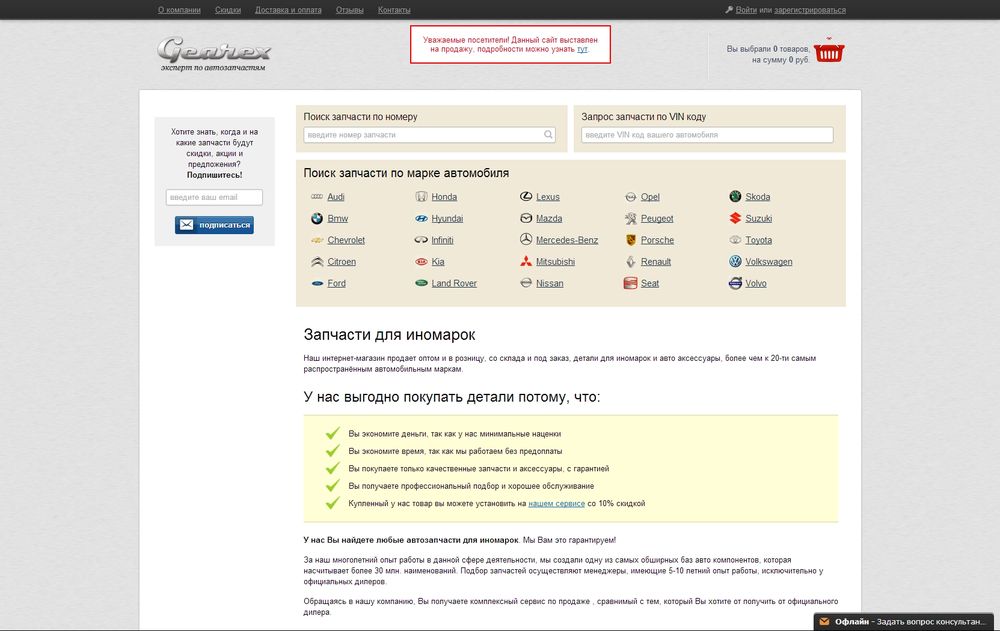This screenshot has width=1000, height=631.
Task: Open the 'нашем сервисе' link
Action: click(556, 503)
